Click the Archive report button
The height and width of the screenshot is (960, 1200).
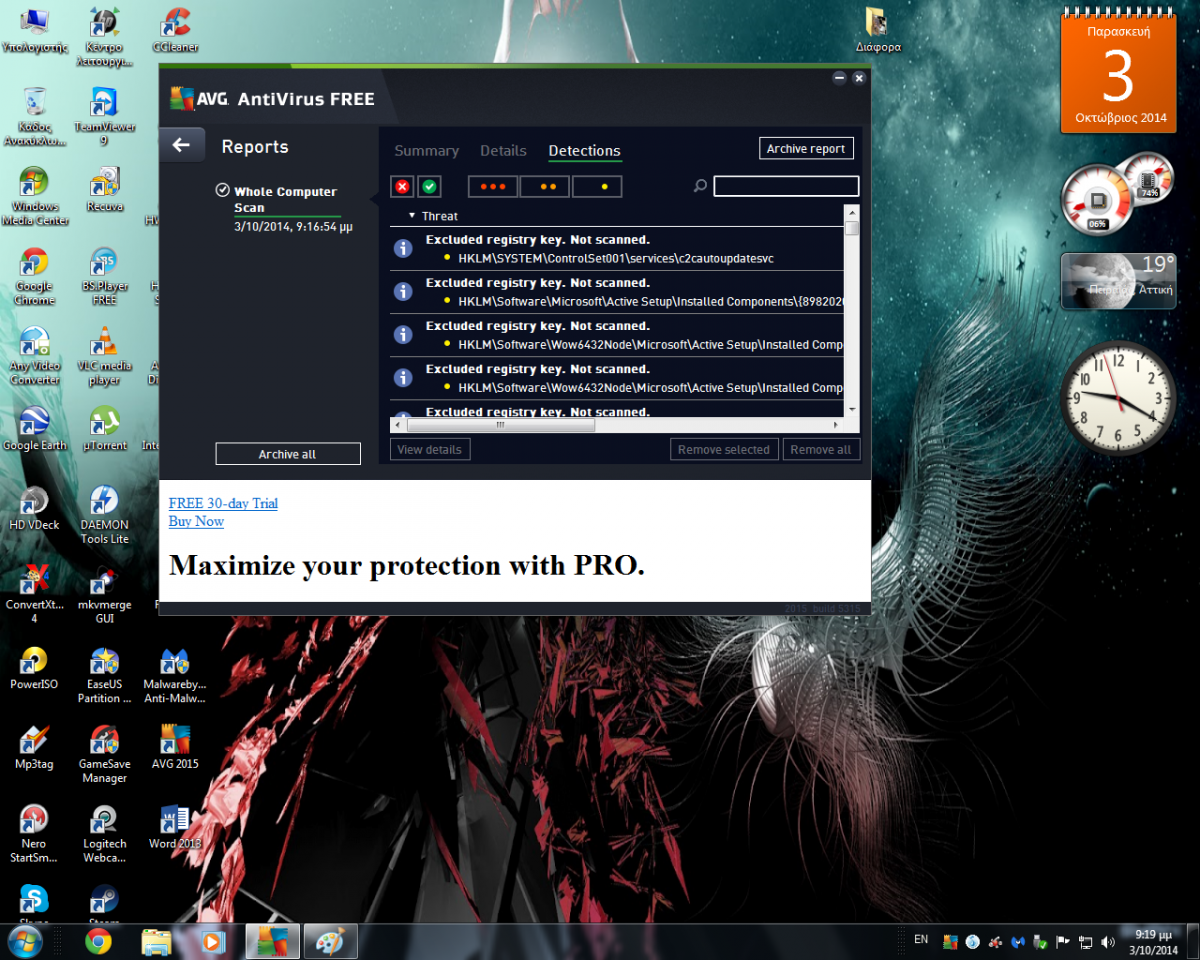pos(806,148)
